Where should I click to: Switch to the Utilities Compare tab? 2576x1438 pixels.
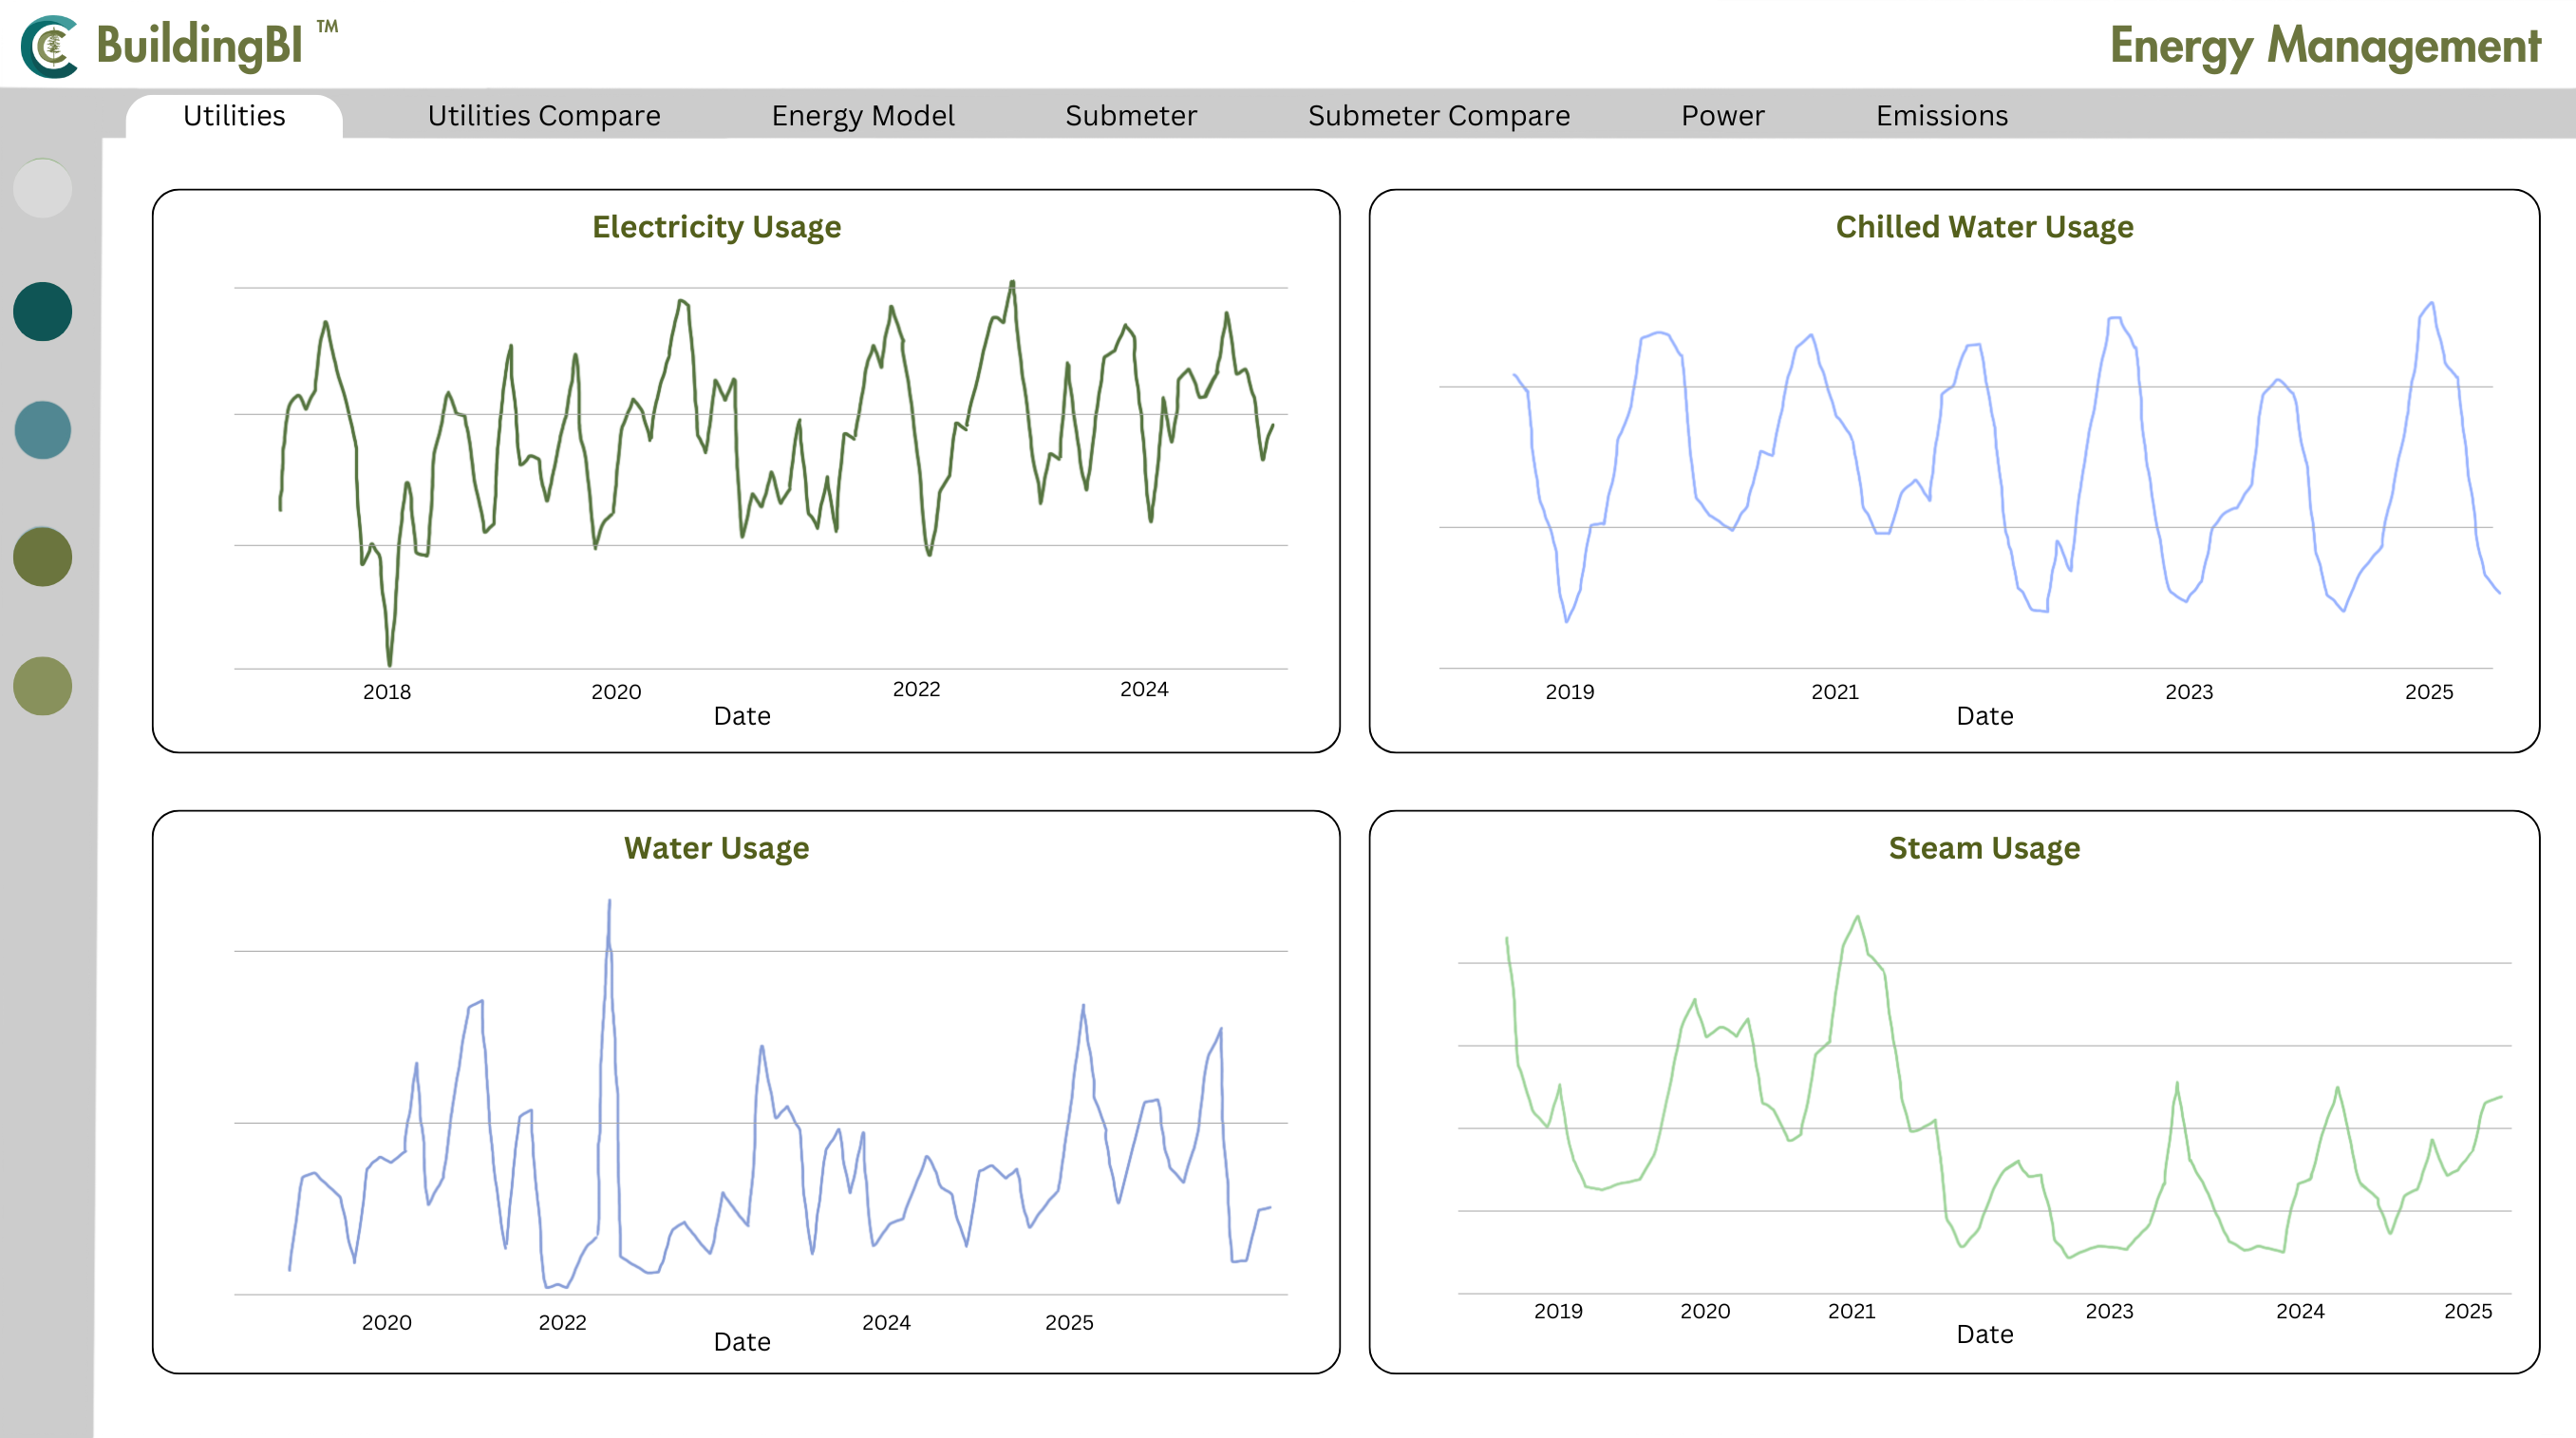coord(544,116)
